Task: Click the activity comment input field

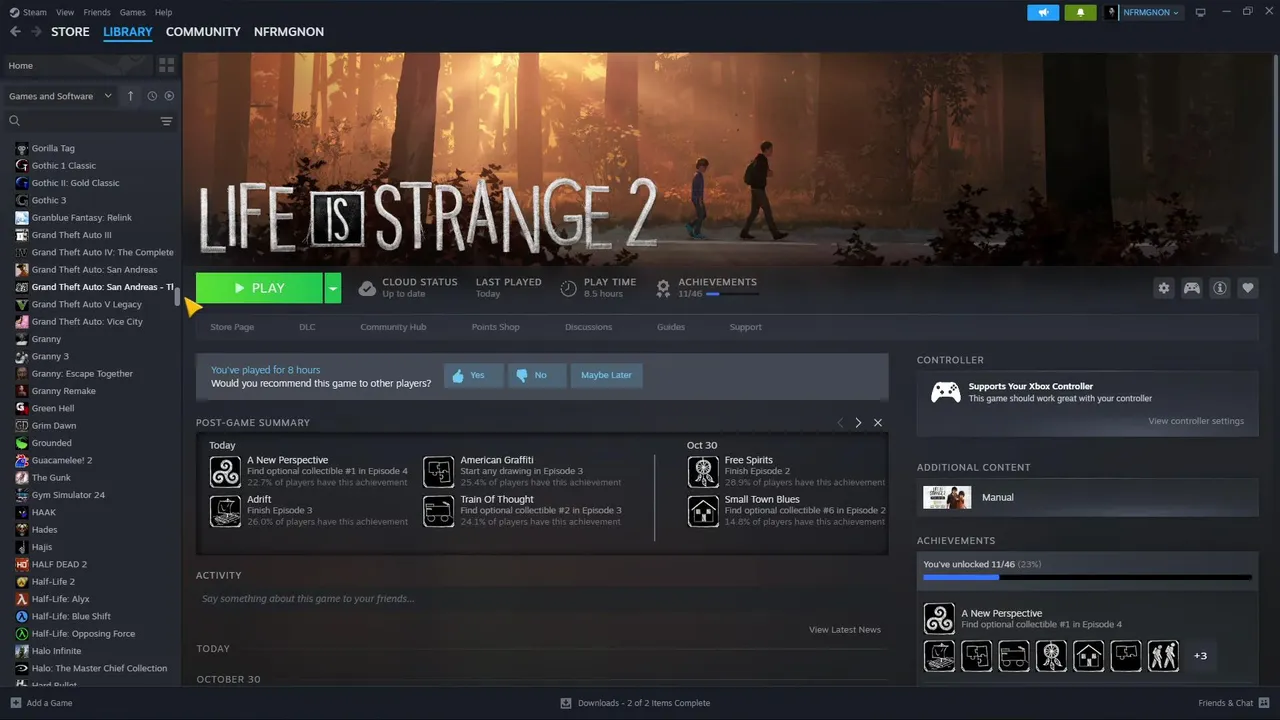Action: 542,599
